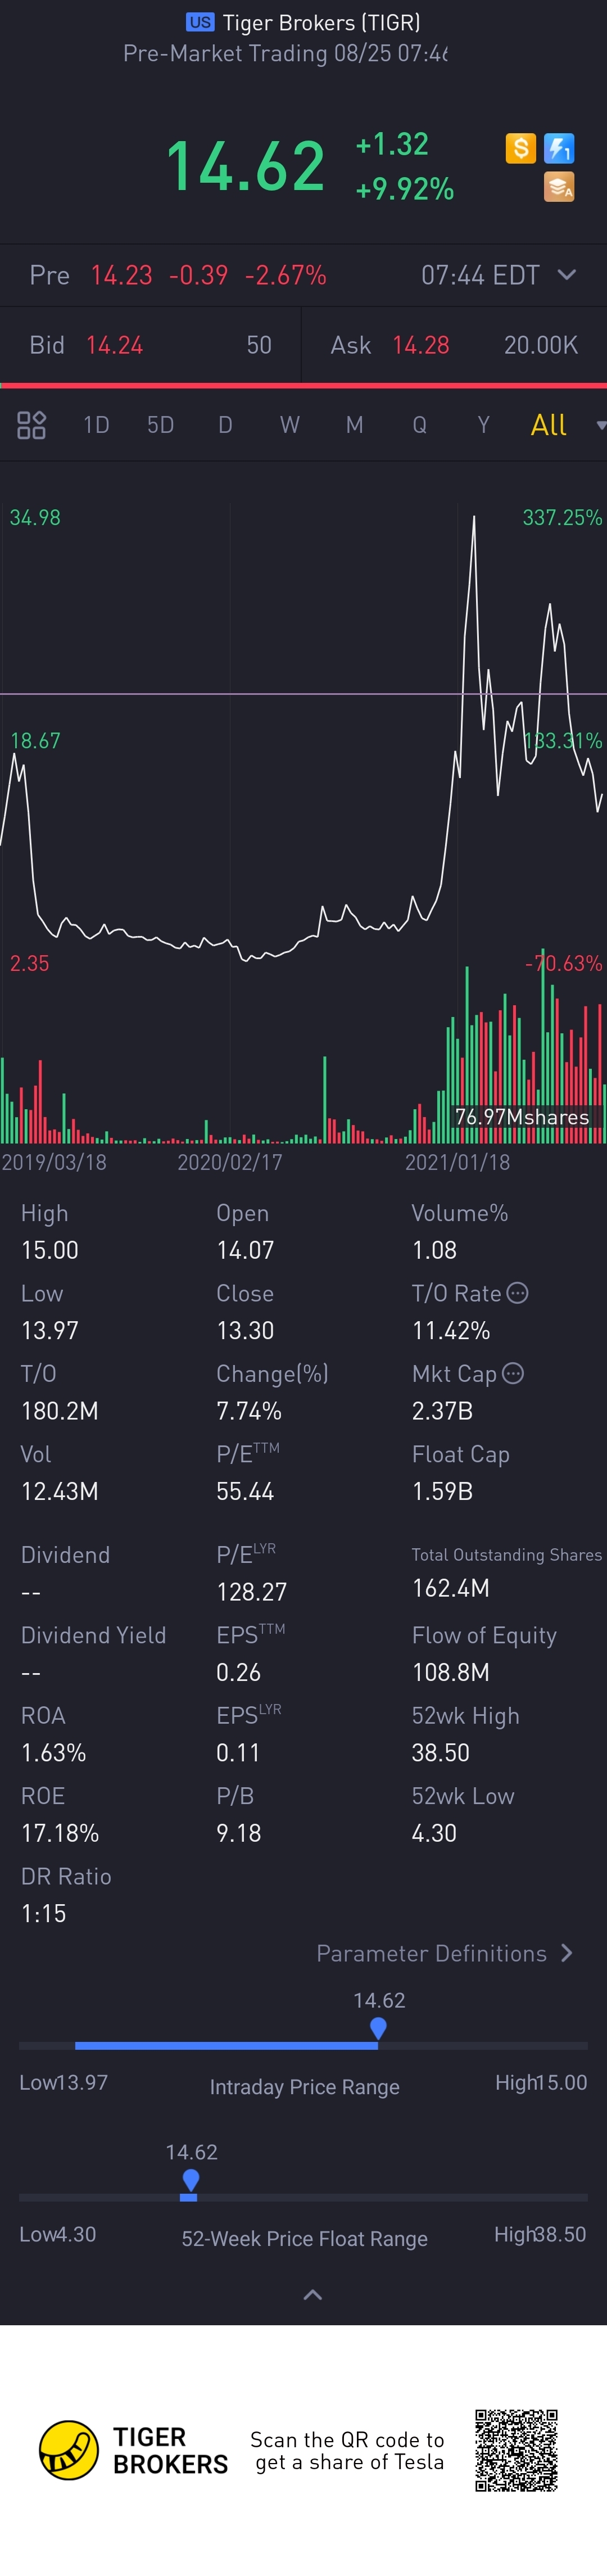Viewport: 607px width, 2576px height.
Task: Tap the Total Outstanding Shares value 162.4M
Action: pyautogui.click(x=451, y=1587)
